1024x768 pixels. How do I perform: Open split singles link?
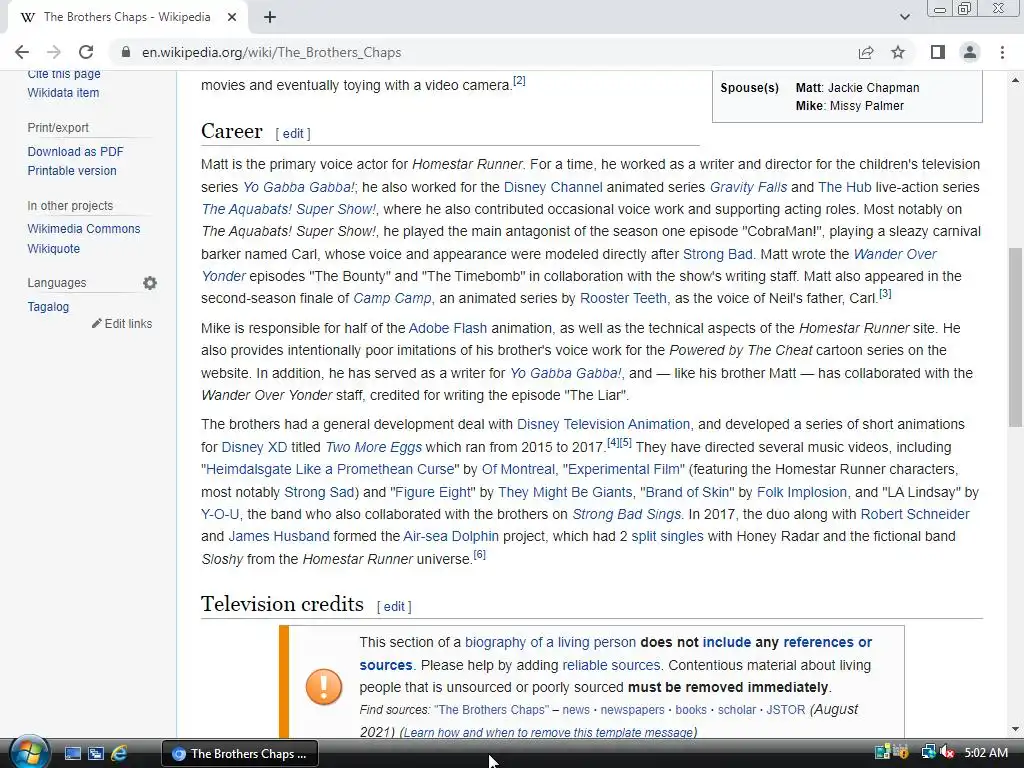pos(667,536)
